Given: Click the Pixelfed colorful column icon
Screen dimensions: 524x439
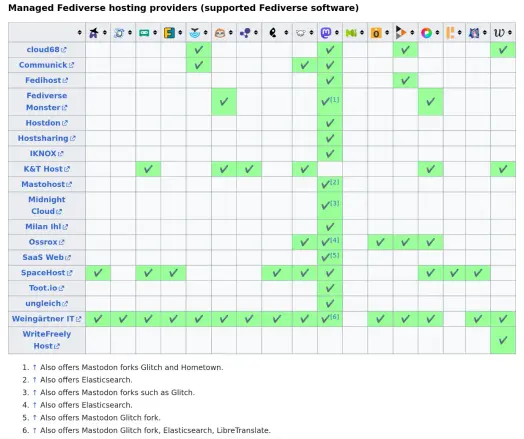Looking at the screenshot, I should 426,33.
